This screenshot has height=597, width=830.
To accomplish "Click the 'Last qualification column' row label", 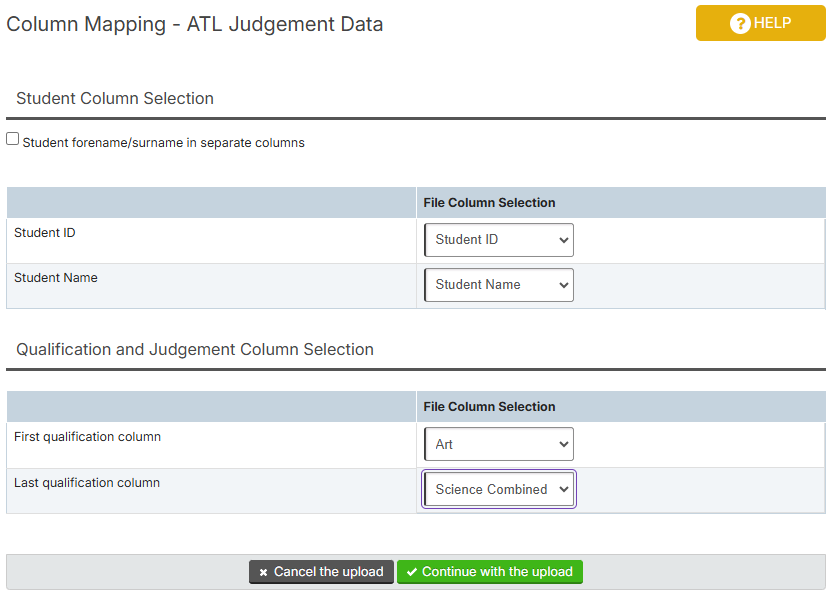I will click(87, 483).
